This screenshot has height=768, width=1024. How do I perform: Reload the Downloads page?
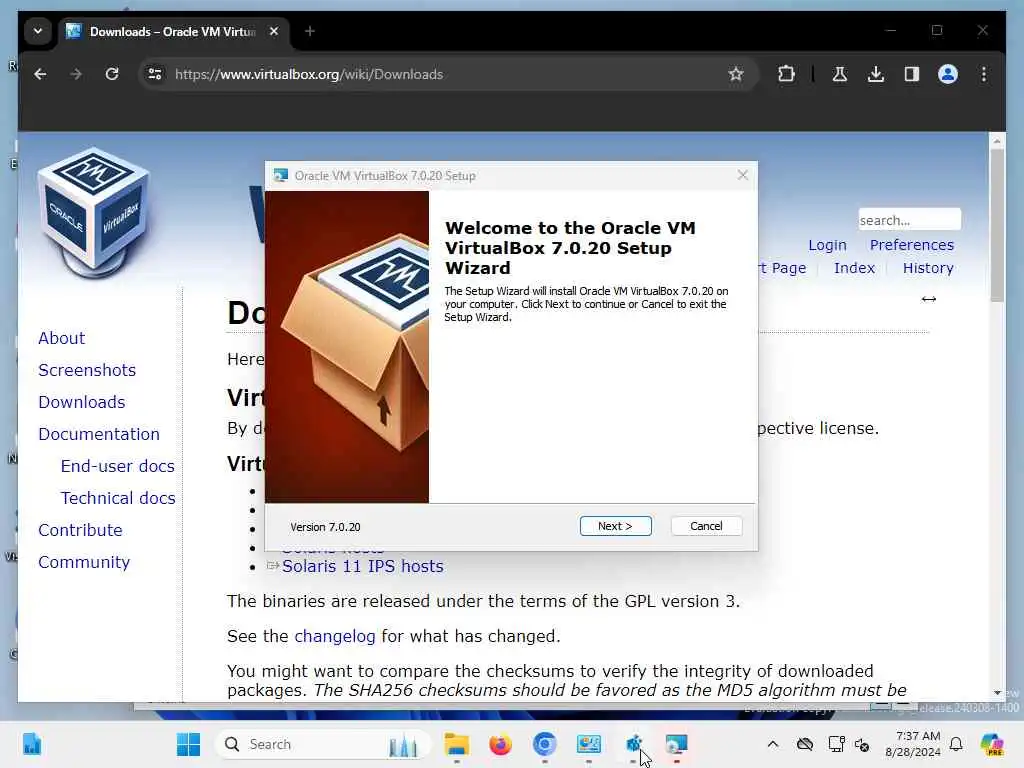pos(112,74)
